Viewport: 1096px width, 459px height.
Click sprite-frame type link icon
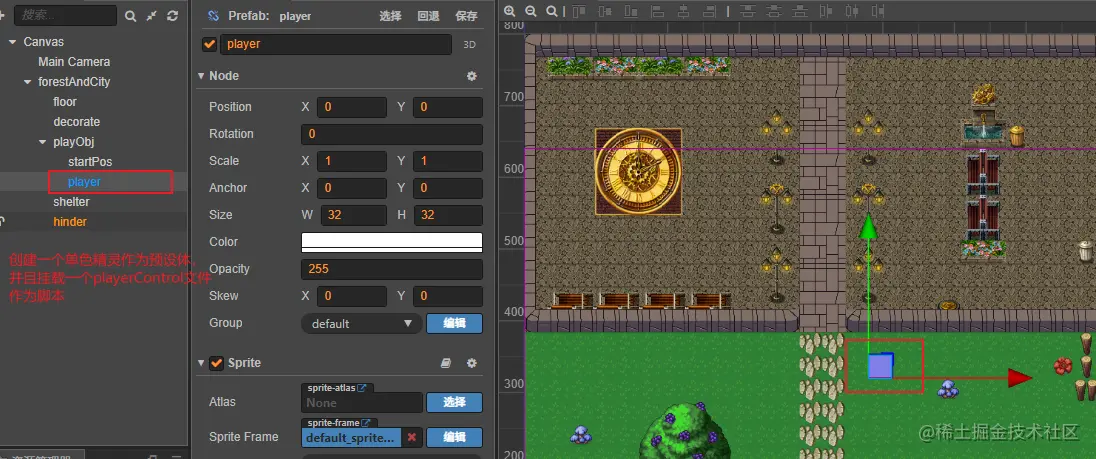pos(365,423)
